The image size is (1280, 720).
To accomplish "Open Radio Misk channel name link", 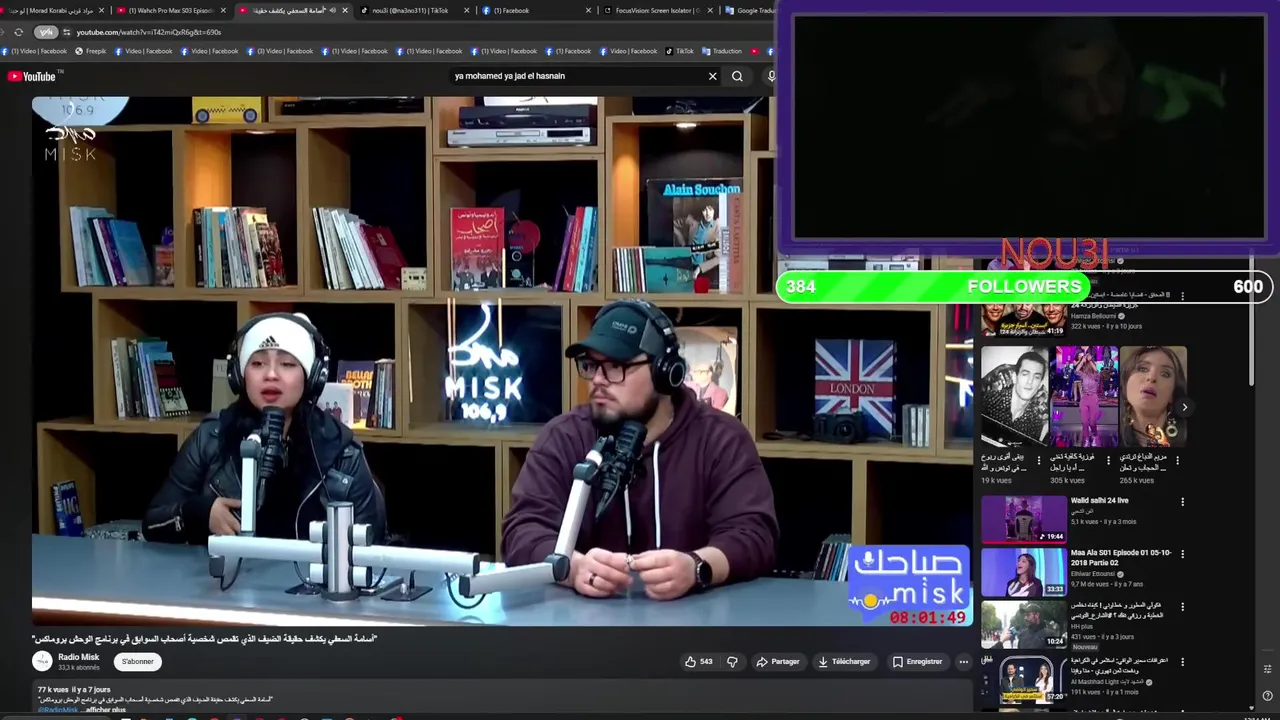I will [x=78, y=657].
